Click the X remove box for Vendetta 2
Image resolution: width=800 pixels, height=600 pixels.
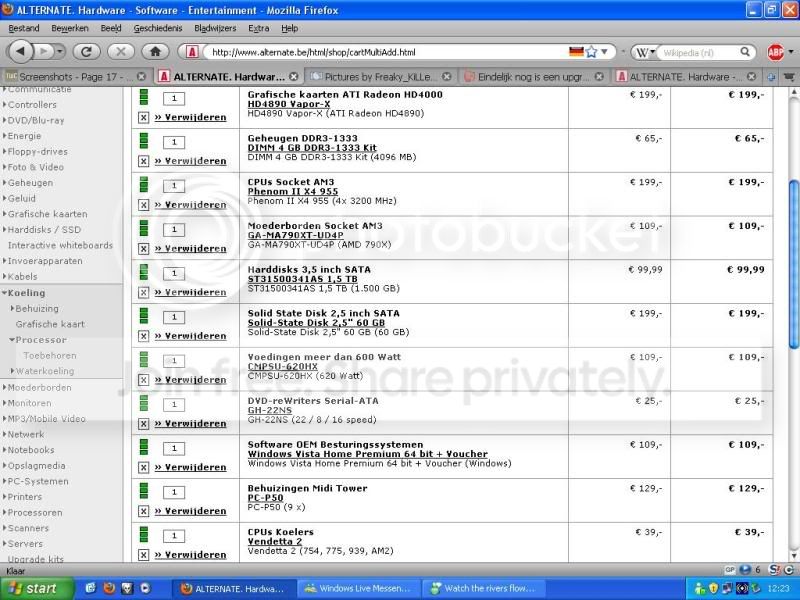[143, 555]
